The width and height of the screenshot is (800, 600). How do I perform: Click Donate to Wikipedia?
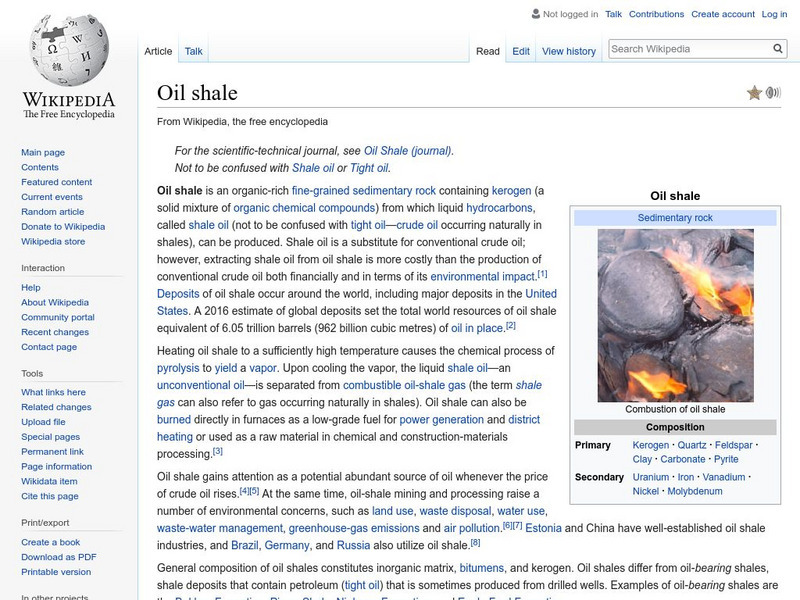[63, 227]
